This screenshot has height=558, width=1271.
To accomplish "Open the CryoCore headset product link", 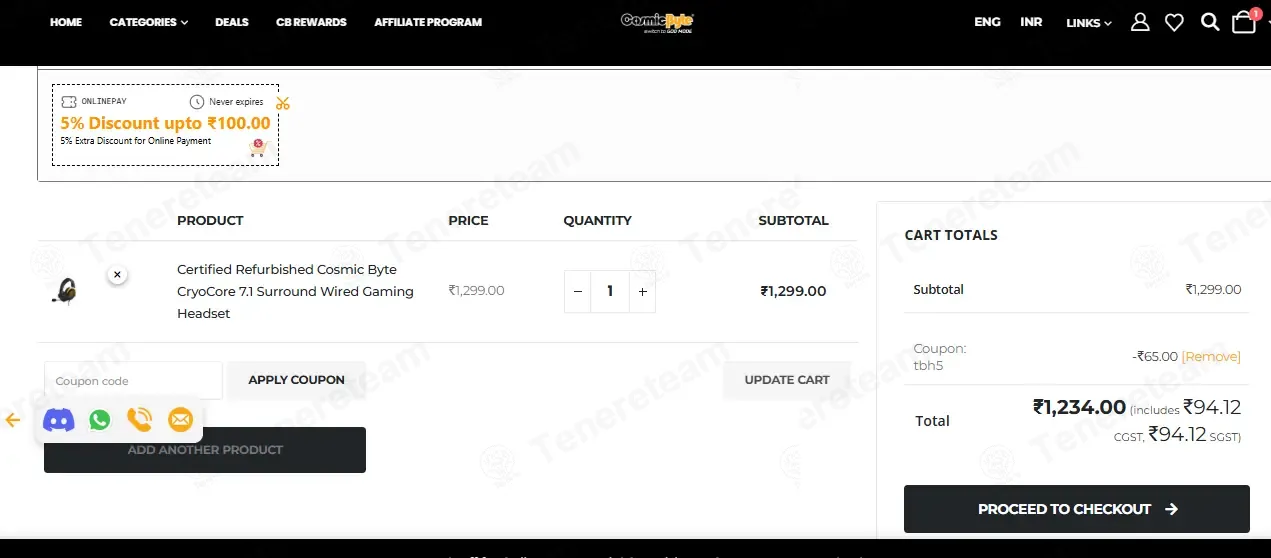I will click(x=295, y=291).
